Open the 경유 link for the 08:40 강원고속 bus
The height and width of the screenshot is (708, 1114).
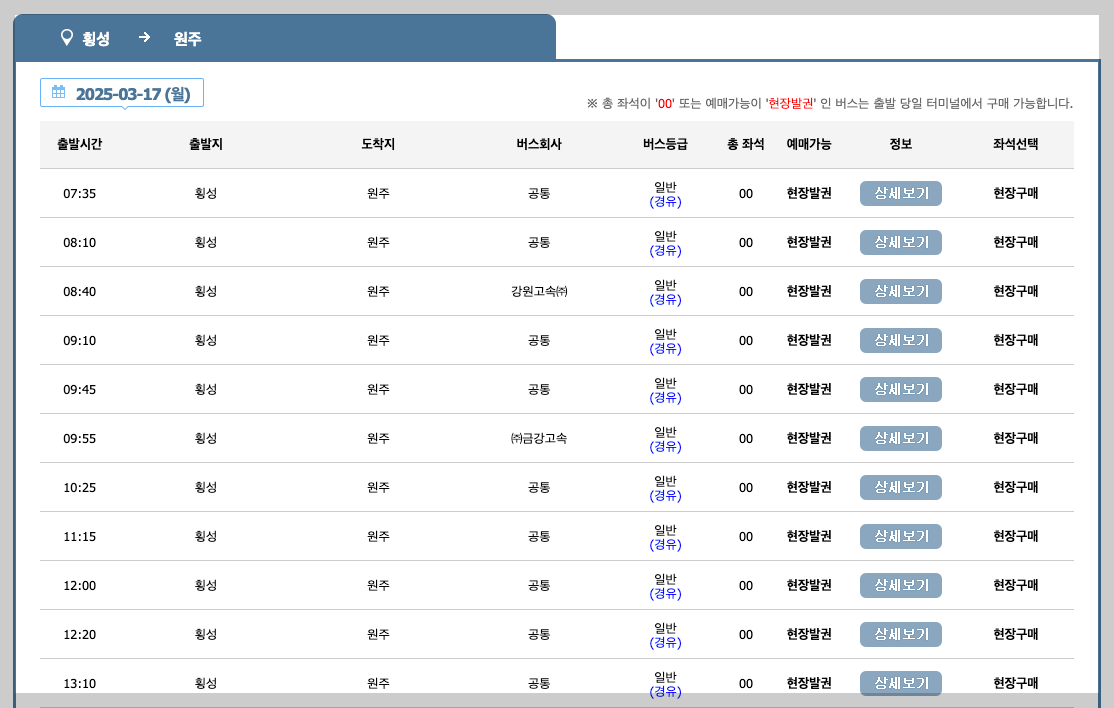click(x=666, y=298)
